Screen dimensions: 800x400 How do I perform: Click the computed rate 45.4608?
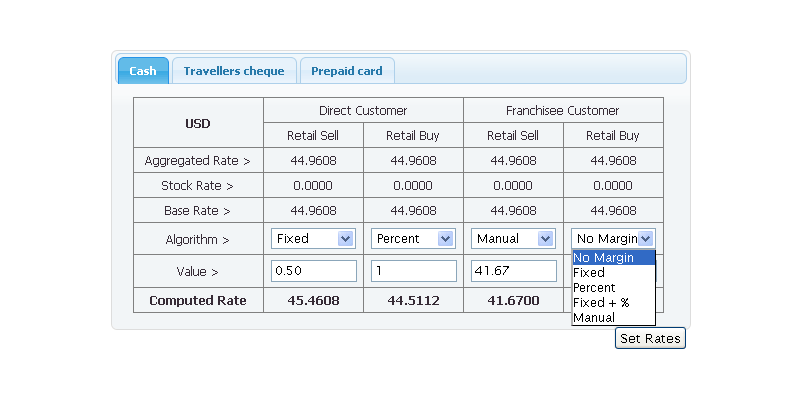click(x=313, y=300)
